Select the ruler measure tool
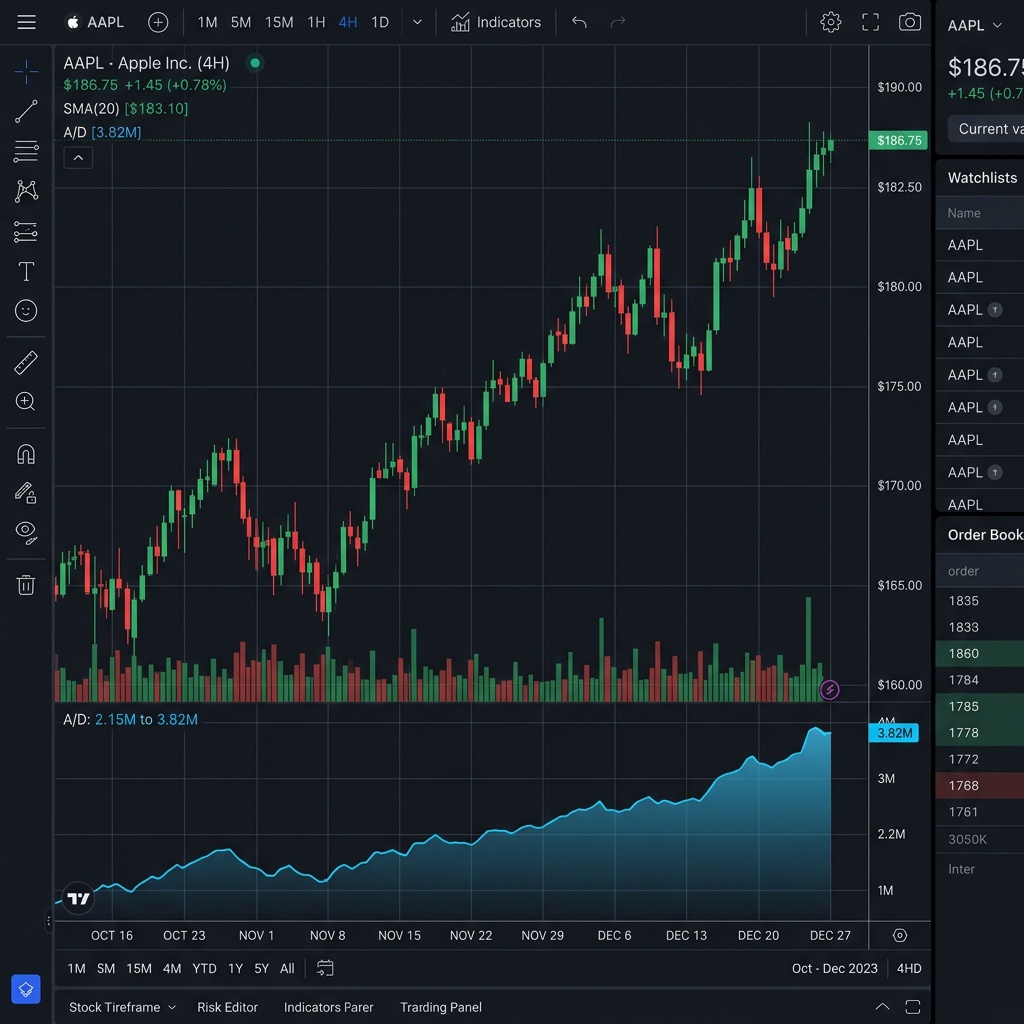 [x=26, y=362]
